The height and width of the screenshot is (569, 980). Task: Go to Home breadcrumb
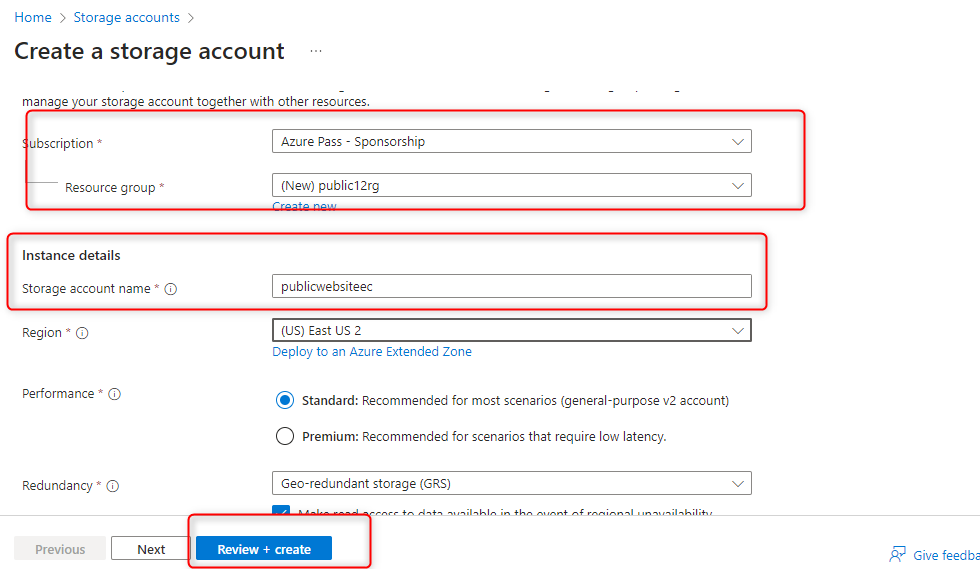(33, 17)
